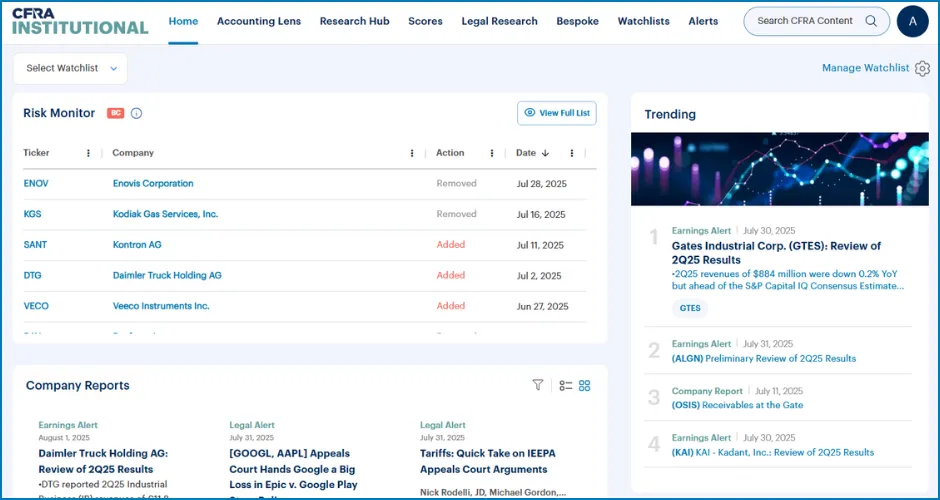
Task: Click the CFRA Institutional logo
Action: tap(80, 22)
